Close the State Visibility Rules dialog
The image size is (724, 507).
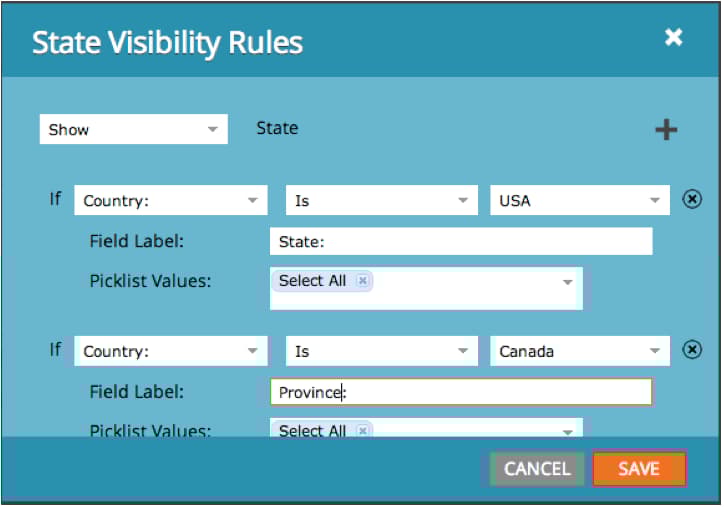tap(673, 38)
